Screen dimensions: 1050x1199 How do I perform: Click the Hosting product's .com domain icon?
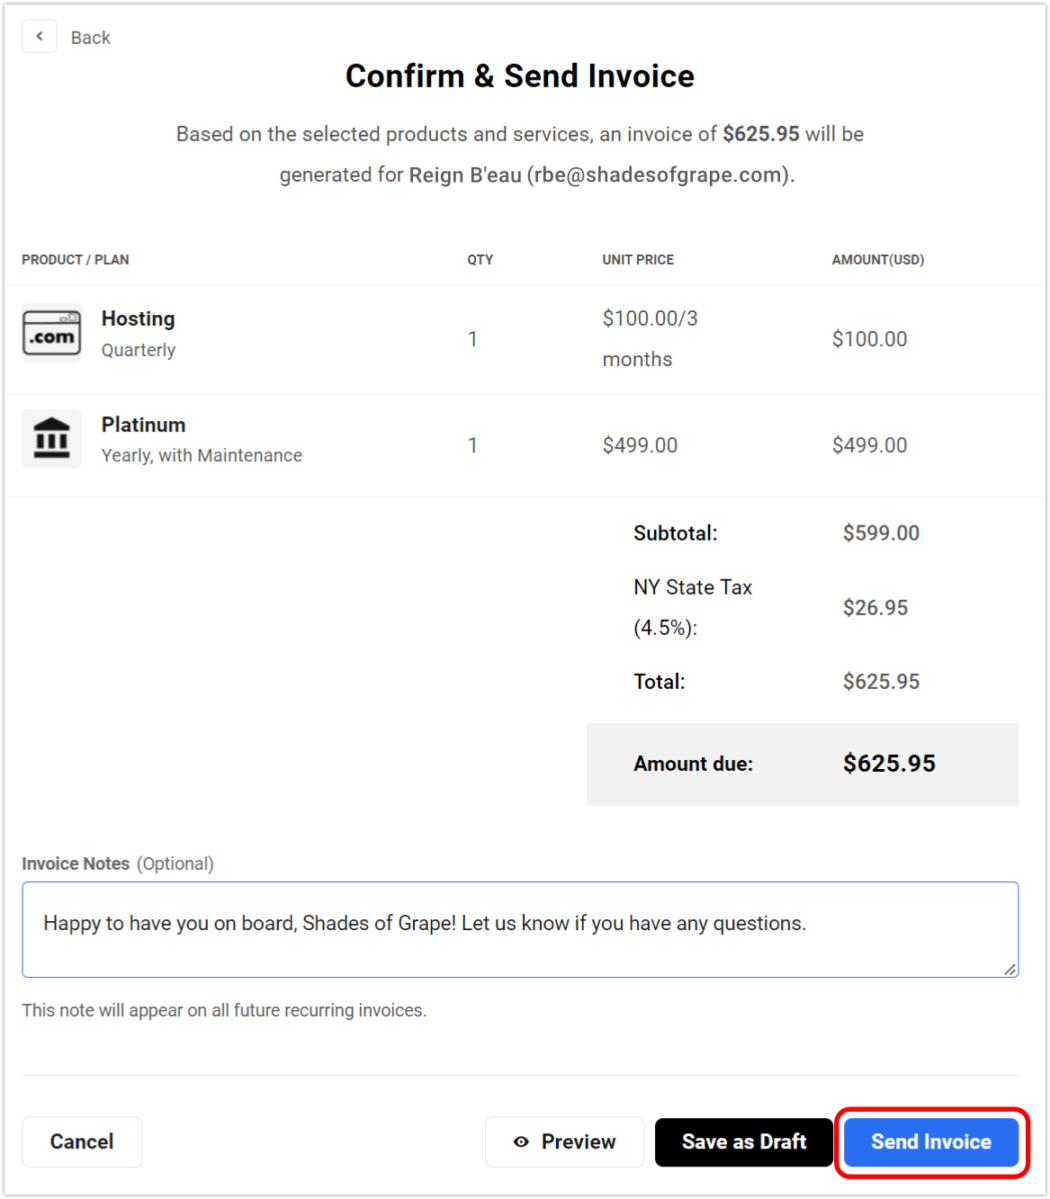pyautogui.click(x=51, y=332)
